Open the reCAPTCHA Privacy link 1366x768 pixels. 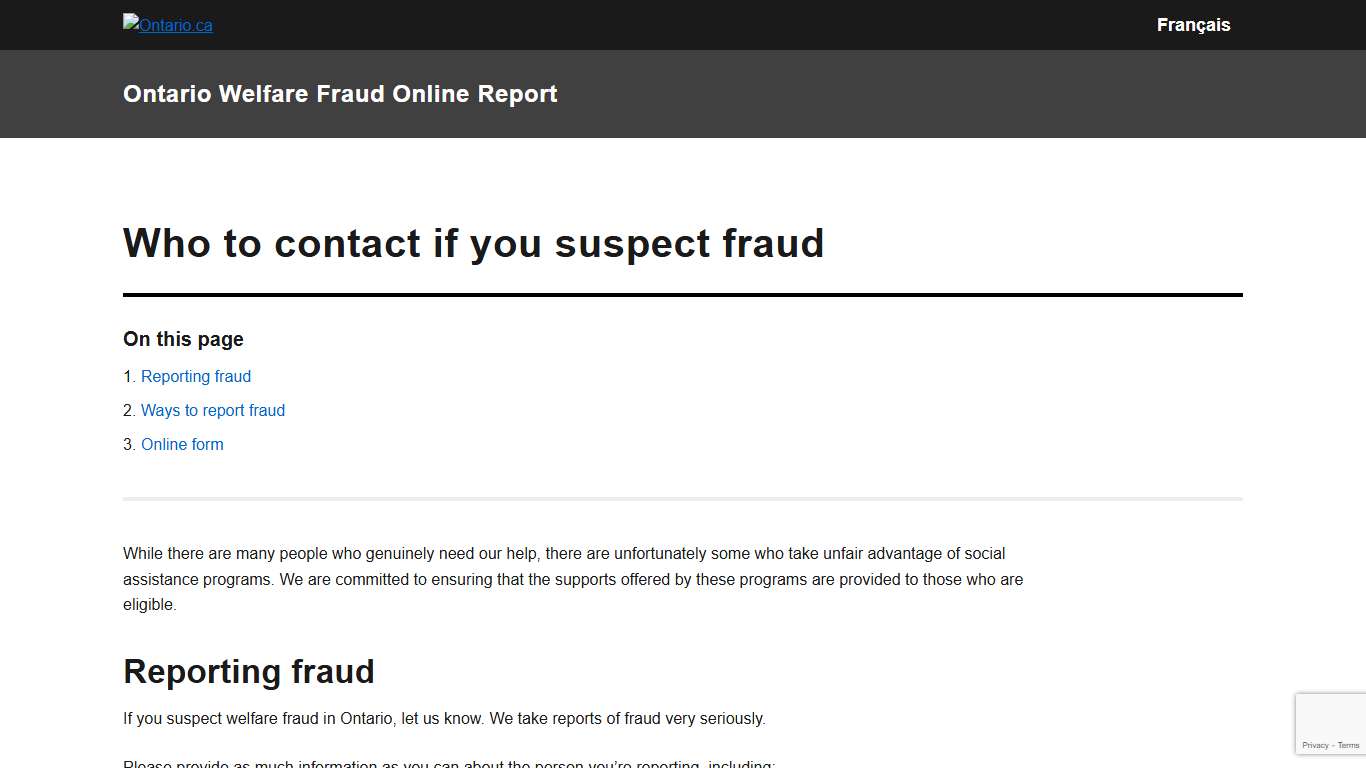[1314, 746]
